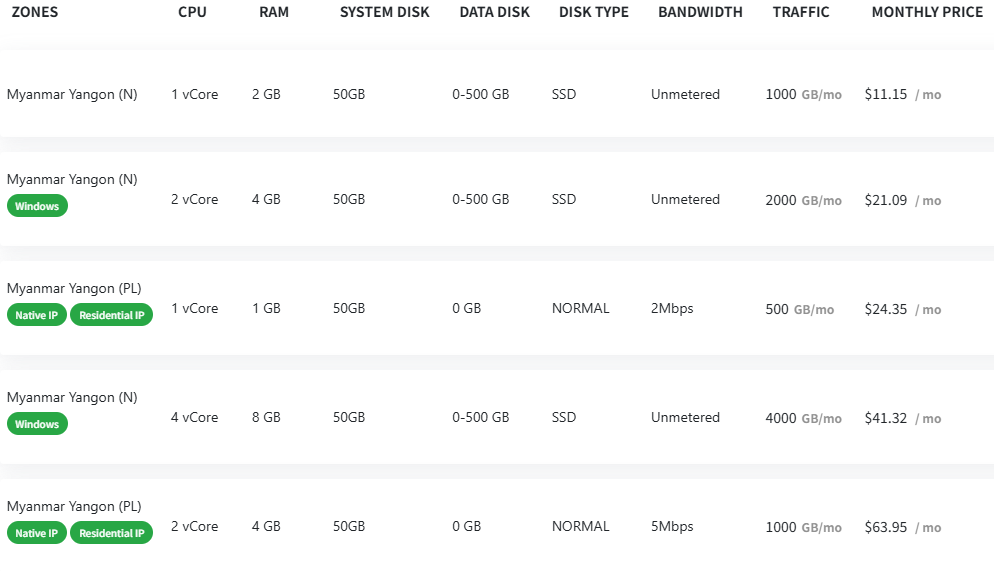The height and width of the screenshot is (571, 994).
Task: Sort by the TRAFFIC column header
Action: point(801,13)
